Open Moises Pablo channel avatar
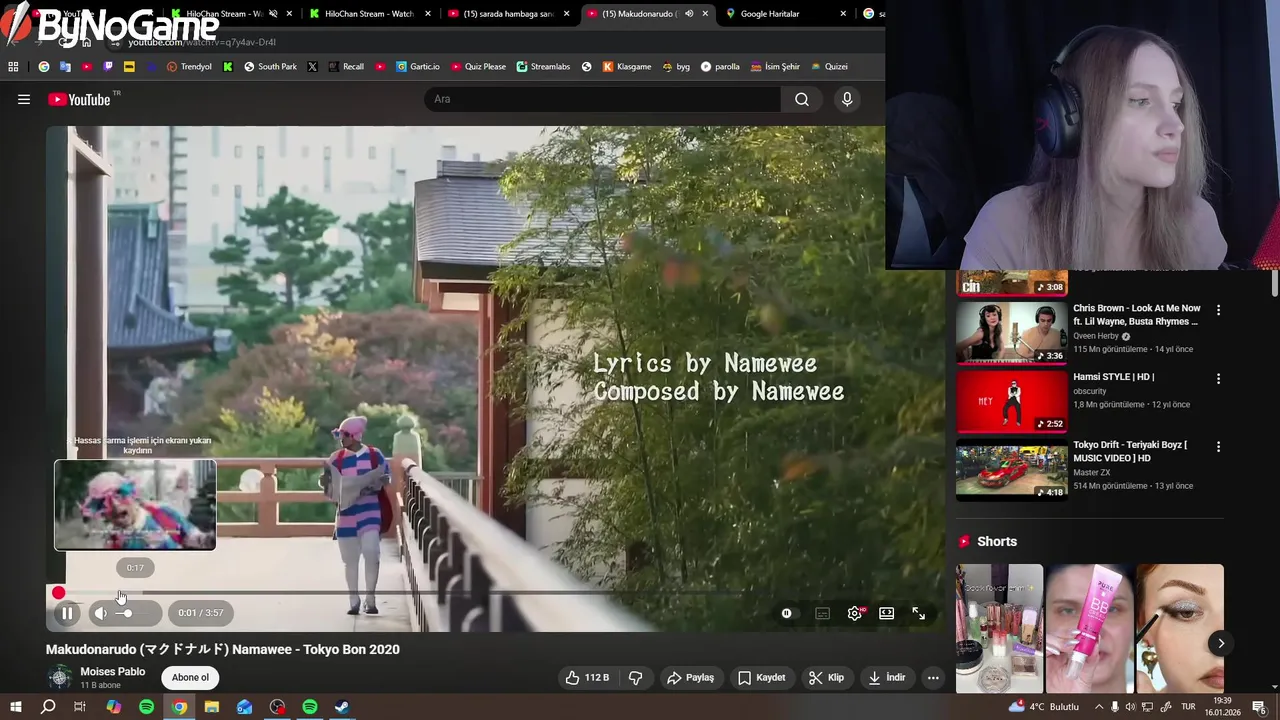This screenshot has width=1280, height=720. tap(60, 677)
